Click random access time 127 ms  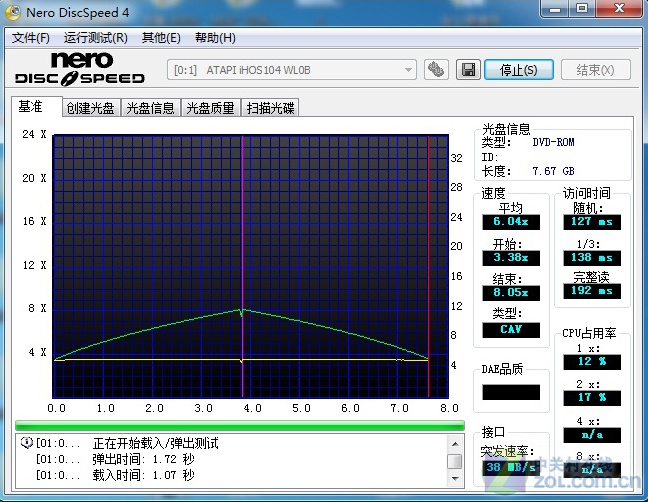coord(592,222)
